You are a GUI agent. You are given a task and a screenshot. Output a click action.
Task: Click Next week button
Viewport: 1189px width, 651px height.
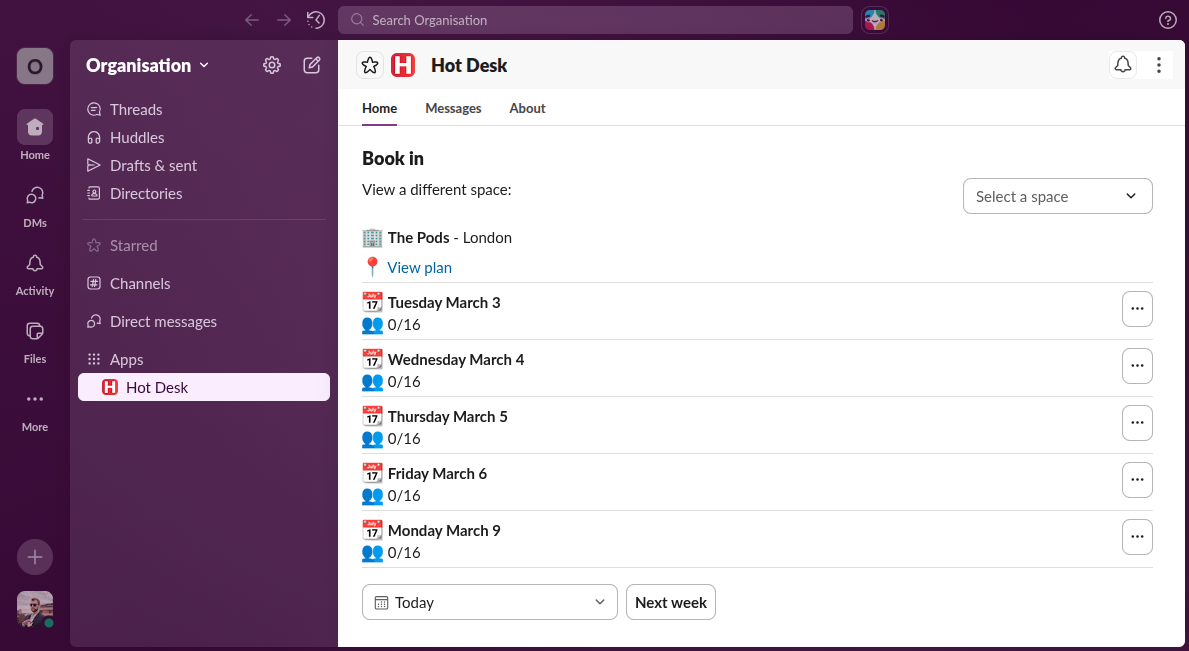(x=670, y=602)
